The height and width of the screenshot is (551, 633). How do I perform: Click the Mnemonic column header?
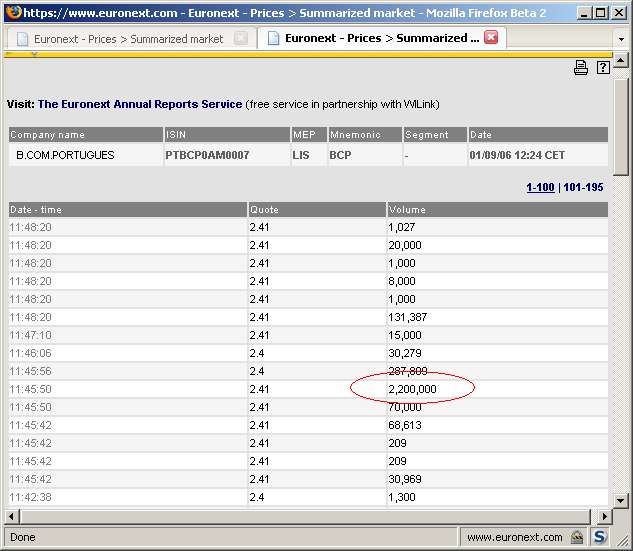click(365, 134)
